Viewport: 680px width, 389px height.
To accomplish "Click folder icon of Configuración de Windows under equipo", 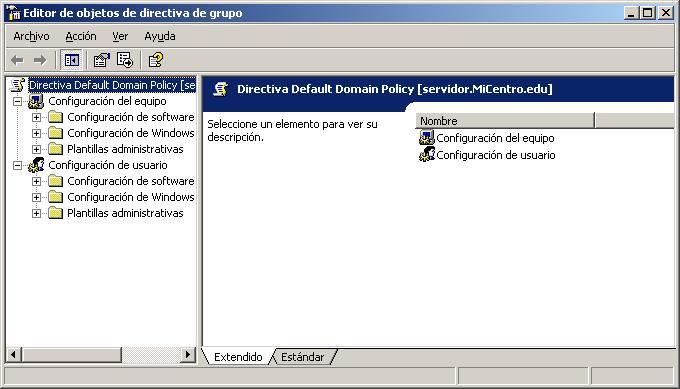I will (x=56, y=133).
